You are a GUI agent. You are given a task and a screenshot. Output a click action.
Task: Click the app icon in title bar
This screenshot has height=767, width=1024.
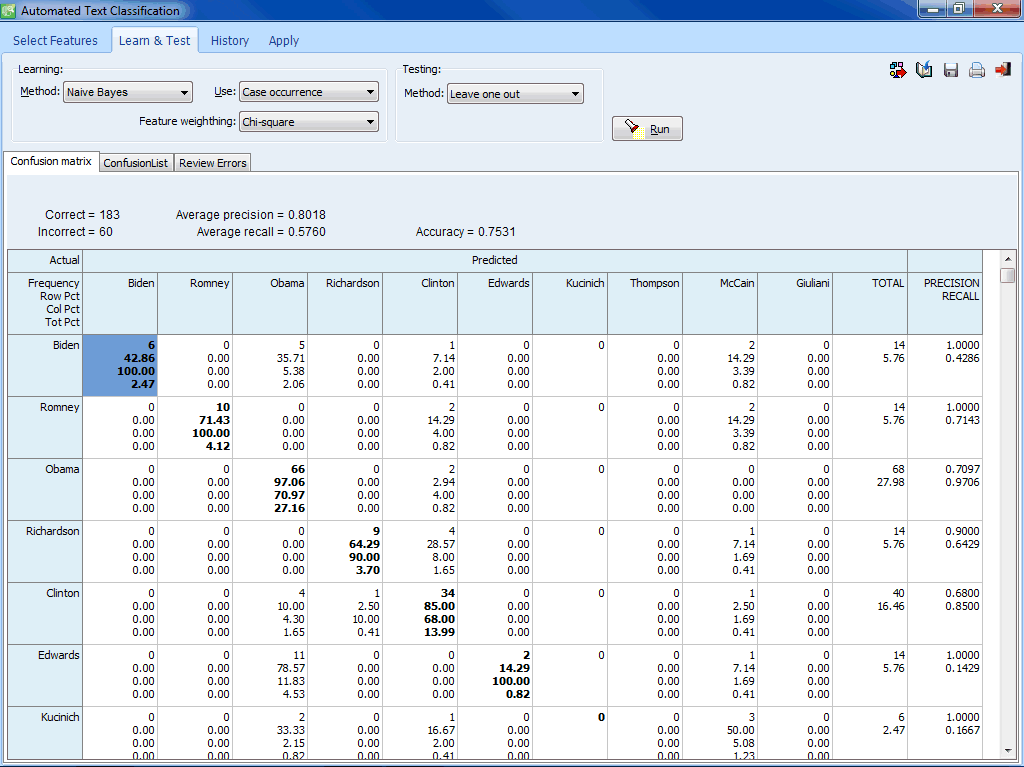10,11
